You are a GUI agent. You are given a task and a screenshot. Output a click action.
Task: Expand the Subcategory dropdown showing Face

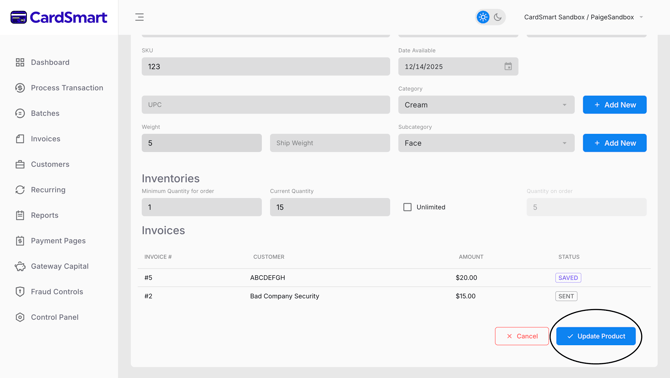486,143
